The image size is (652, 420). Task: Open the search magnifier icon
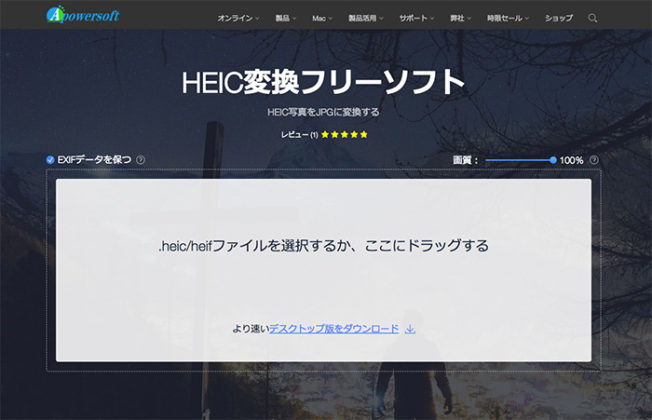tap(593, 18)
